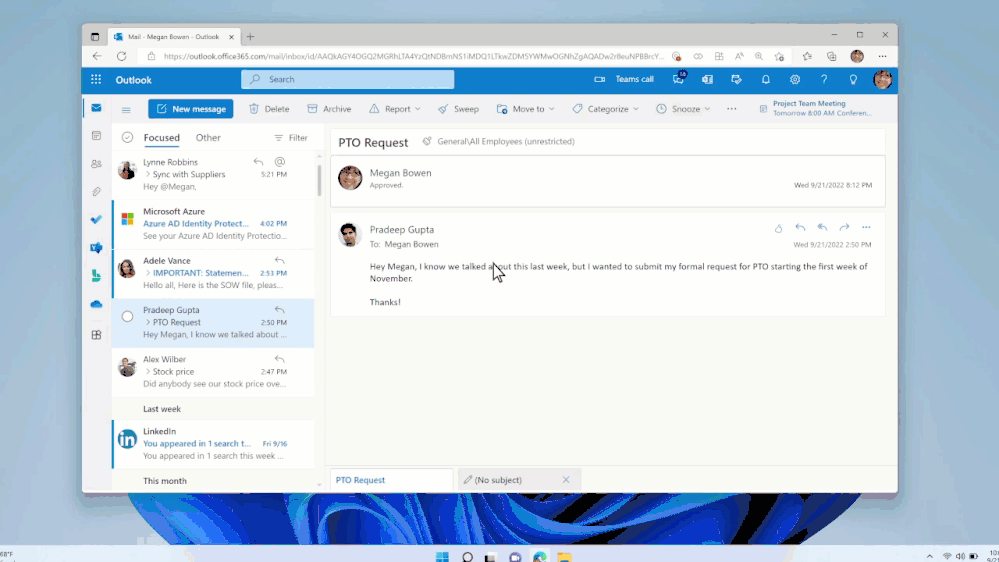999x562 pixels.
Task: Archive the selected message
Action: tap(329, 109)
